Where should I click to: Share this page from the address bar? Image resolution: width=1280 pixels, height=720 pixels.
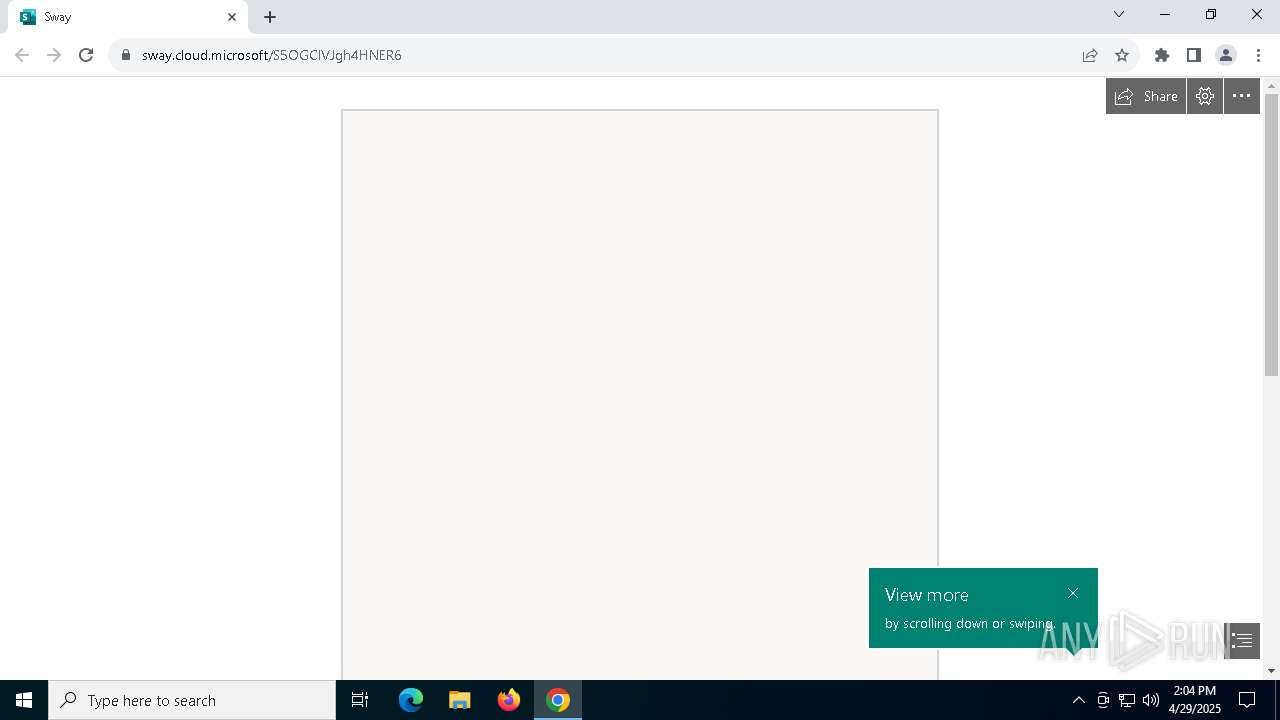tap(1090, 55)
